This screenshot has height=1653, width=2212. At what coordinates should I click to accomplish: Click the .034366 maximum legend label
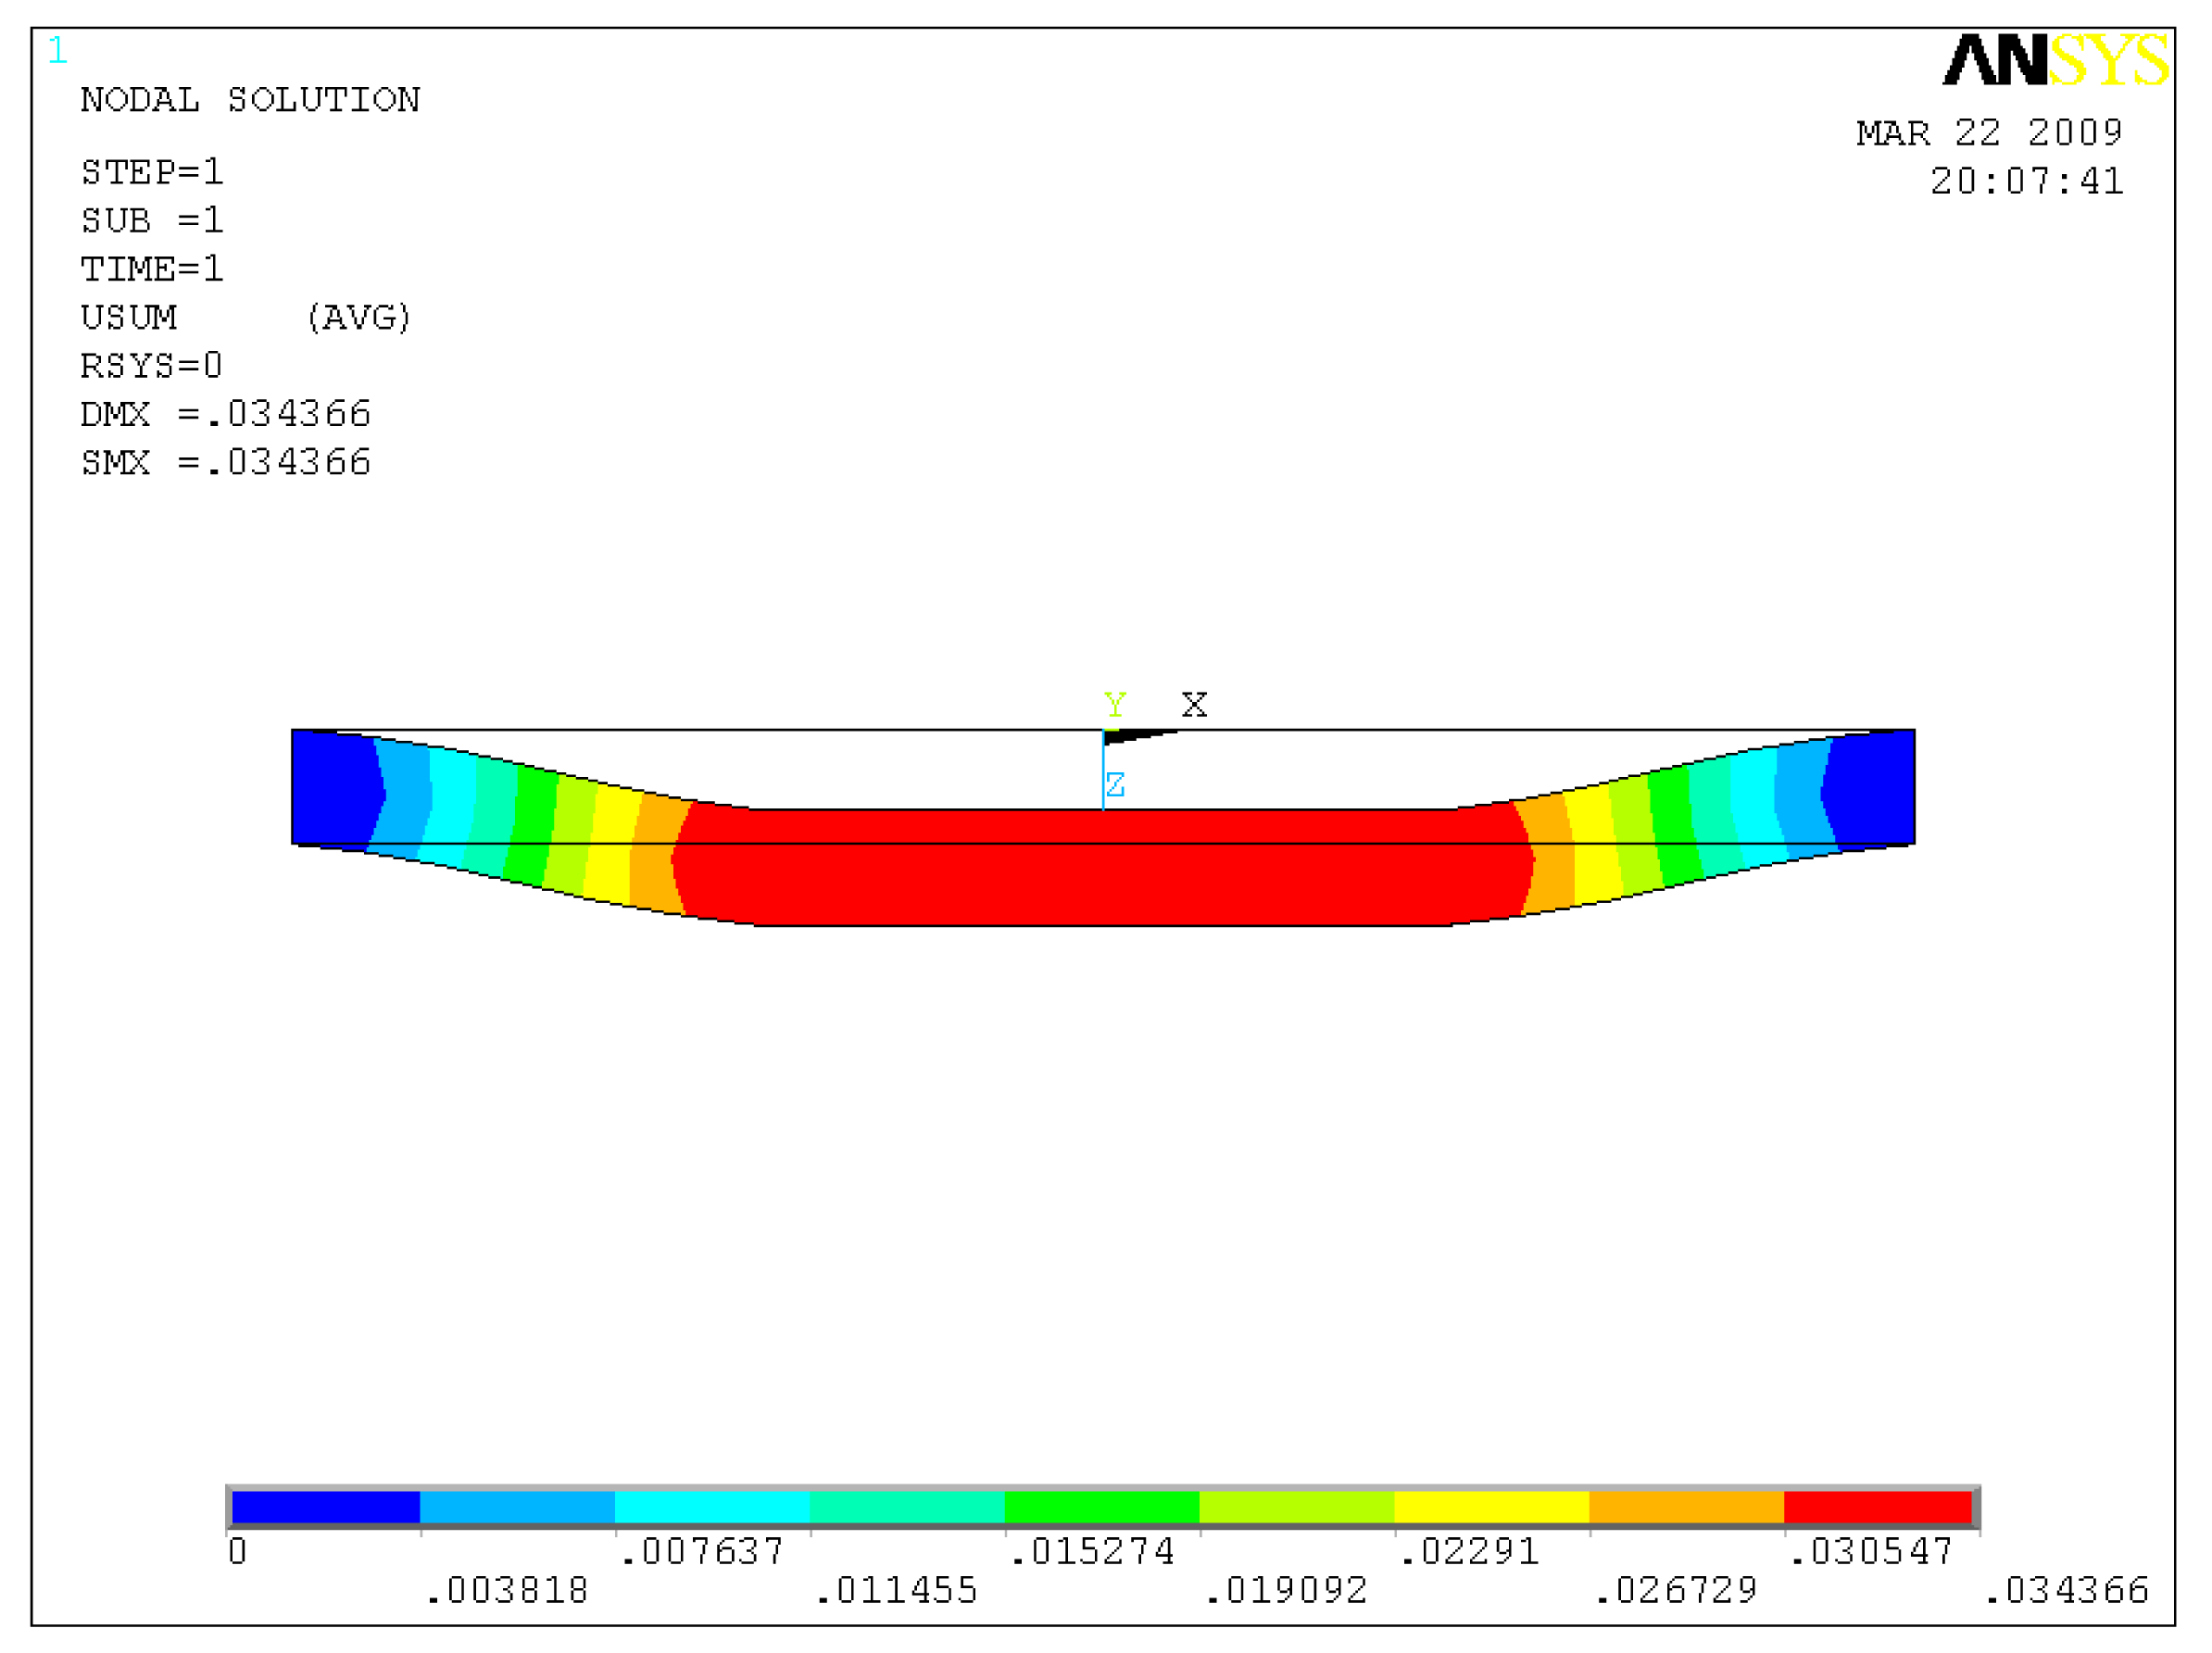point(2066,1590)
